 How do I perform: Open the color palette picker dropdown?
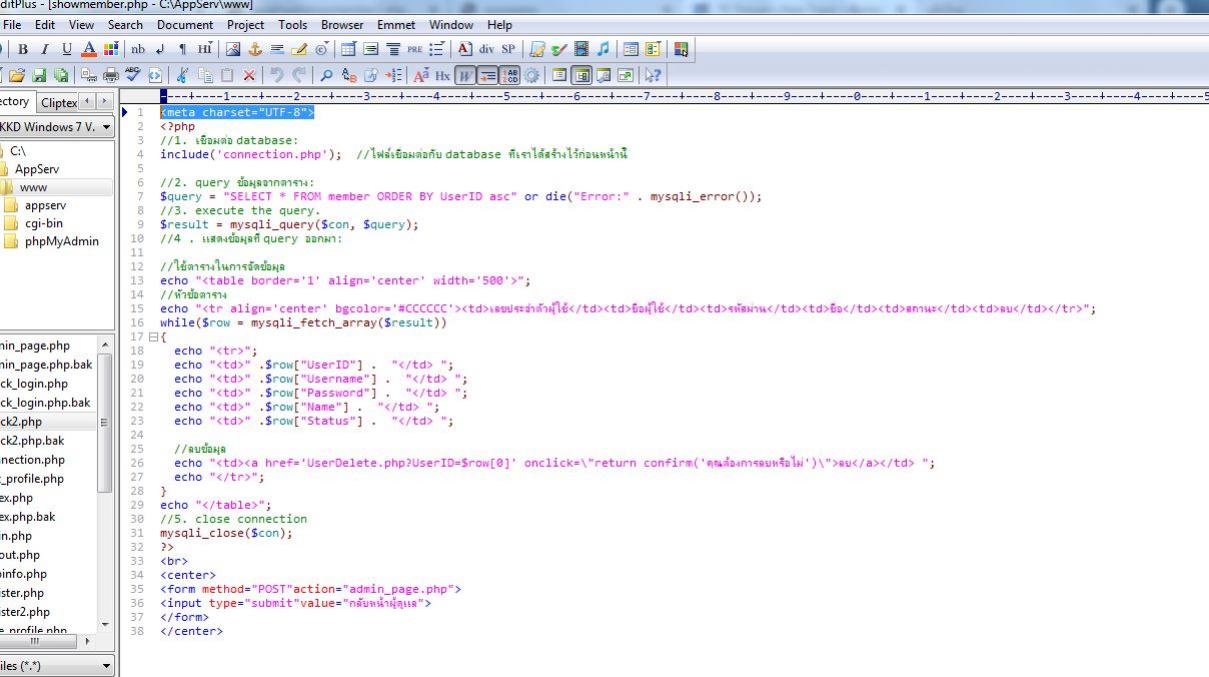click(111, 49)
